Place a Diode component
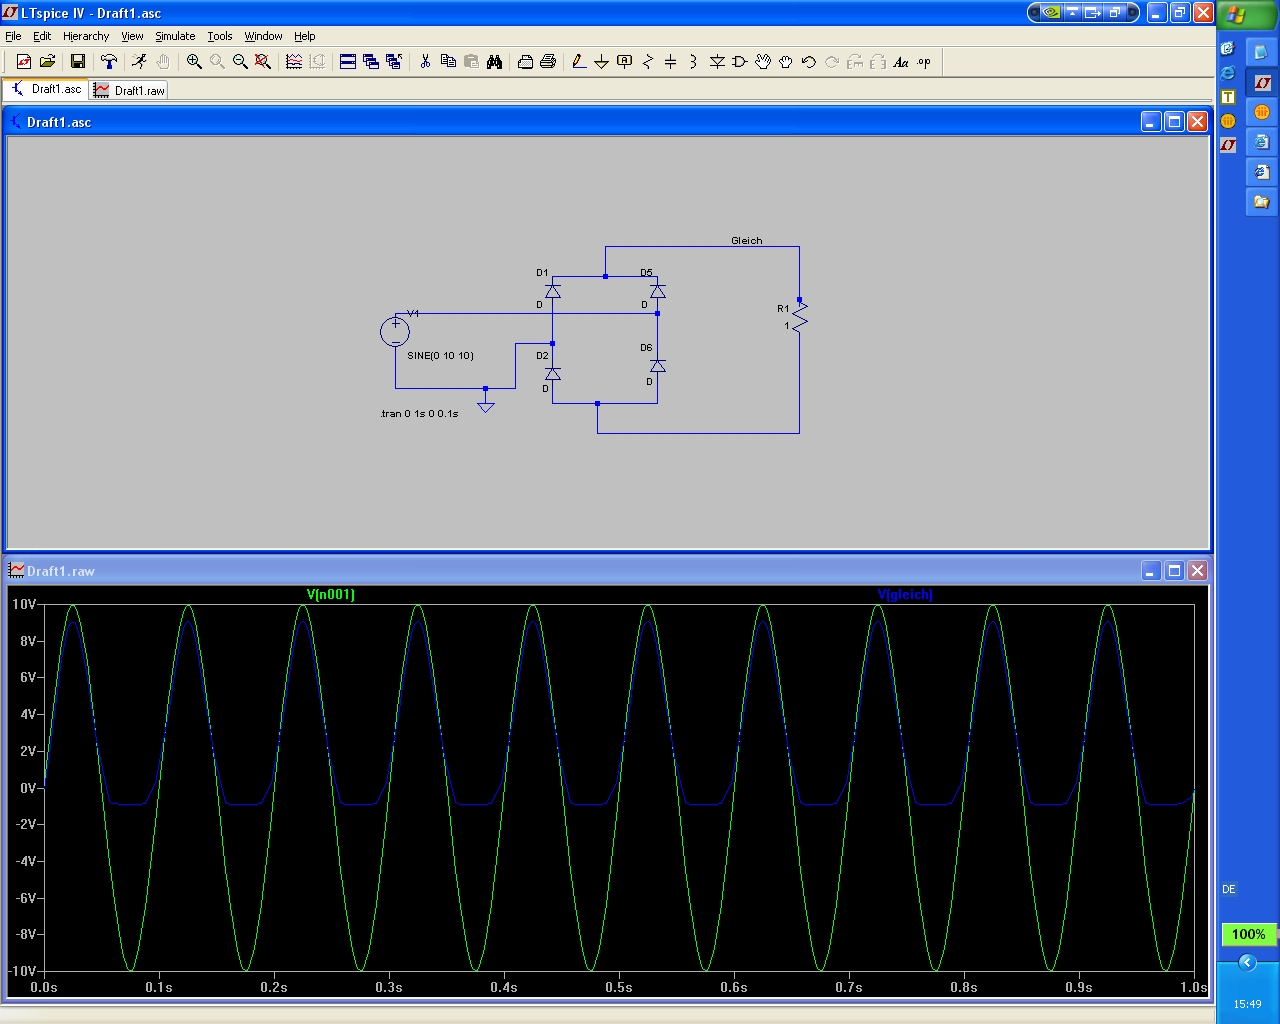1280x1024 pixels. (x=717, y=62)
